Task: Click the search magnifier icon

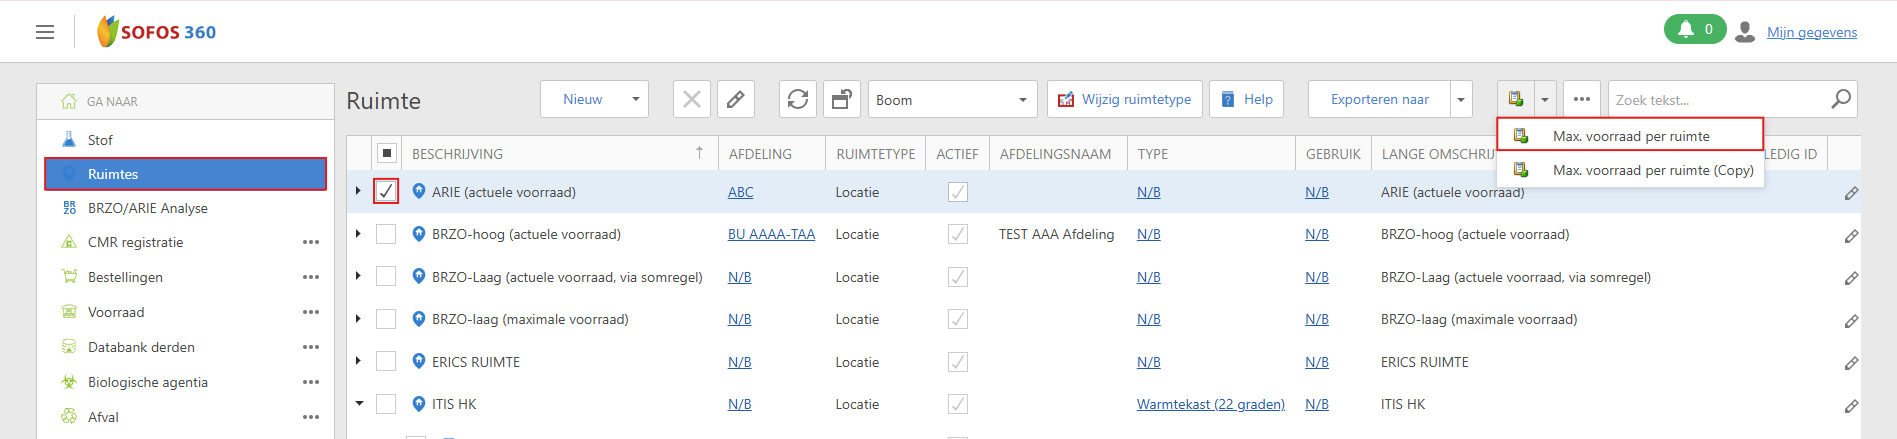Action: 1840,99
